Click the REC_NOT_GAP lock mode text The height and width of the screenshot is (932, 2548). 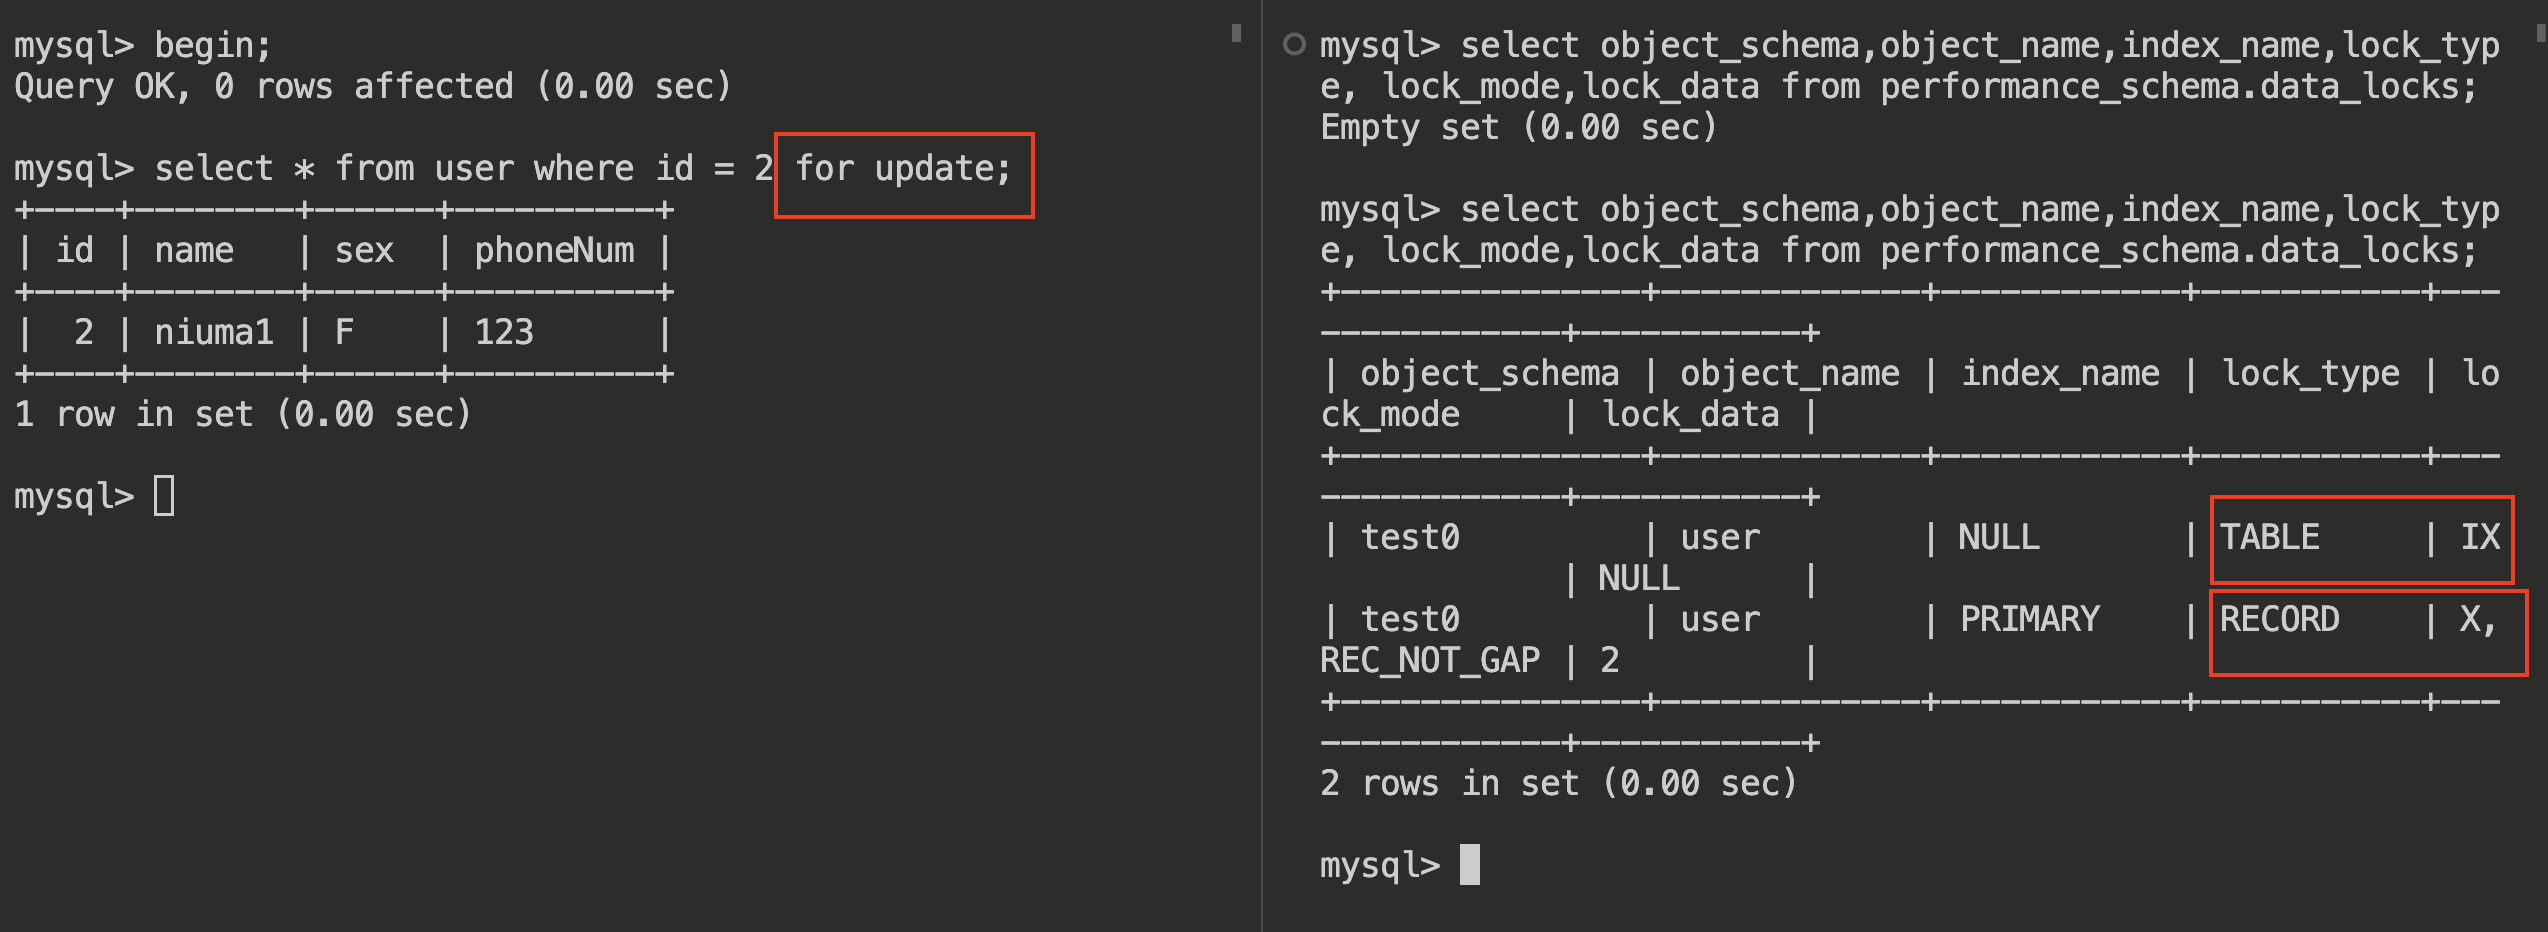1429,661
